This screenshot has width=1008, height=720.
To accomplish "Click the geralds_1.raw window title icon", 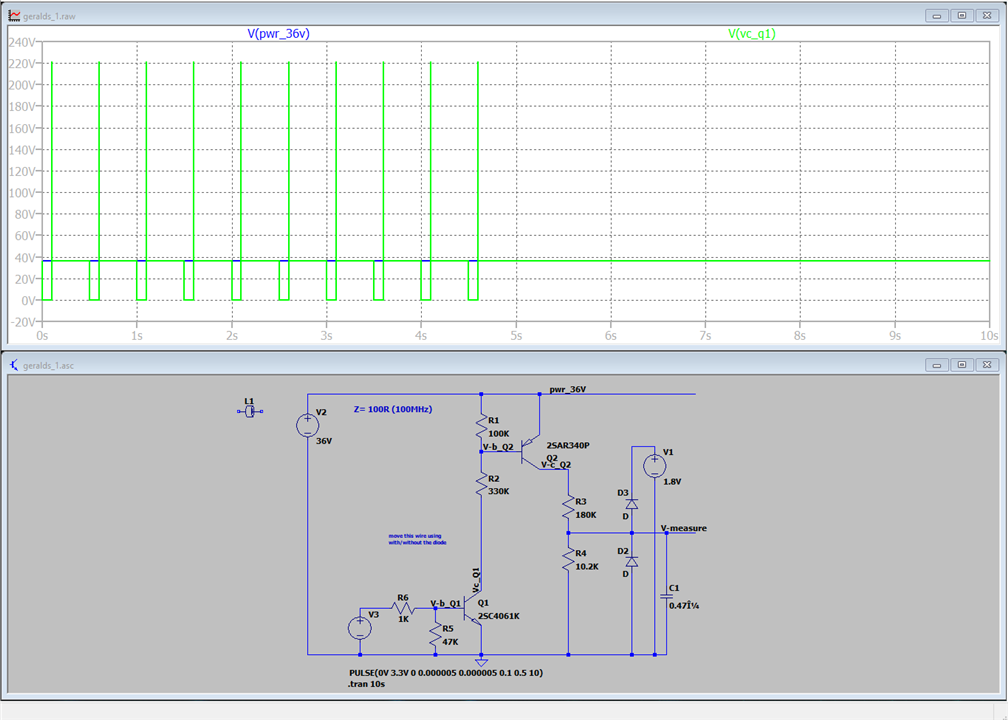I will pyautogui.click(x=14, y=15).
